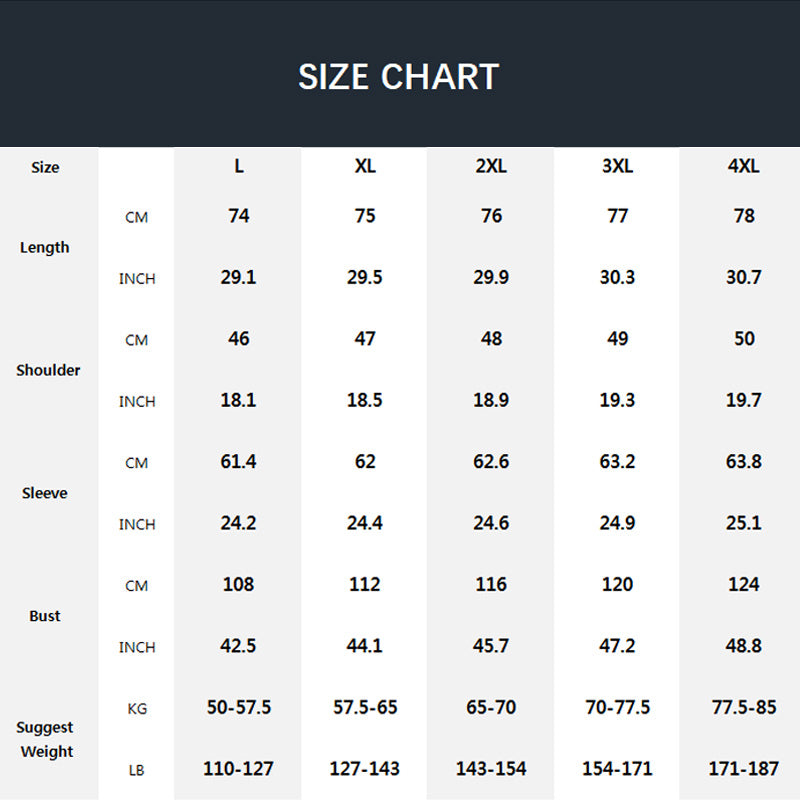Screen dimensions: 800x800
Task: Click the KG unit label
Action: point(137,709)
